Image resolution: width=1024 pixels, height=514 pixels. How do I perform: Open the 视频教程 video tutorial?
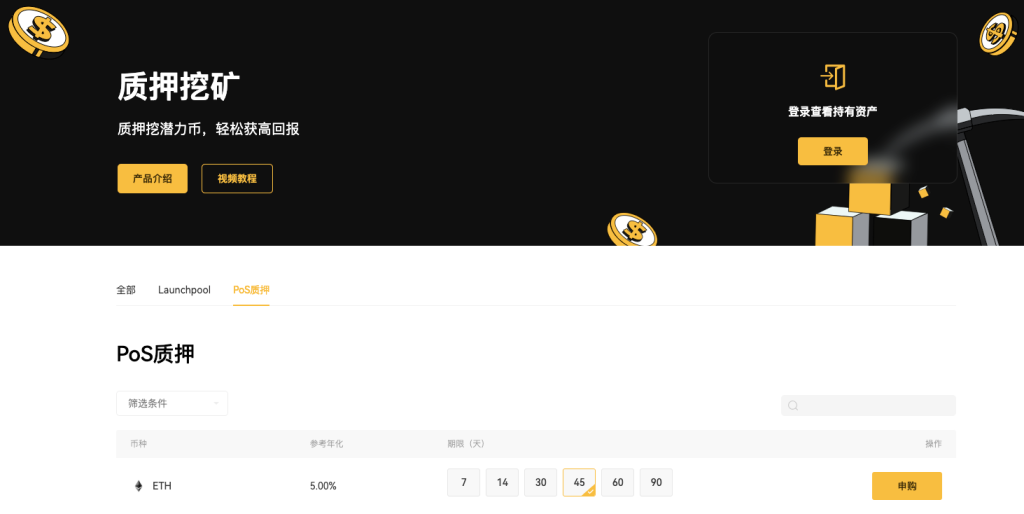[237, 178]
